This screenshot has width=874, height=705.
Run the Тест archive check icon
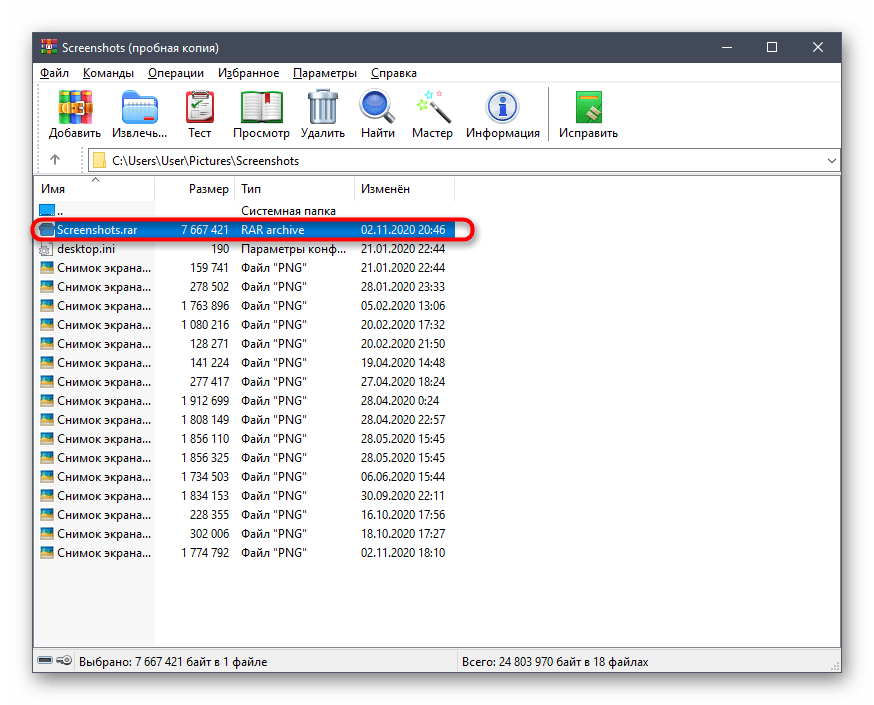pos(200,107)
